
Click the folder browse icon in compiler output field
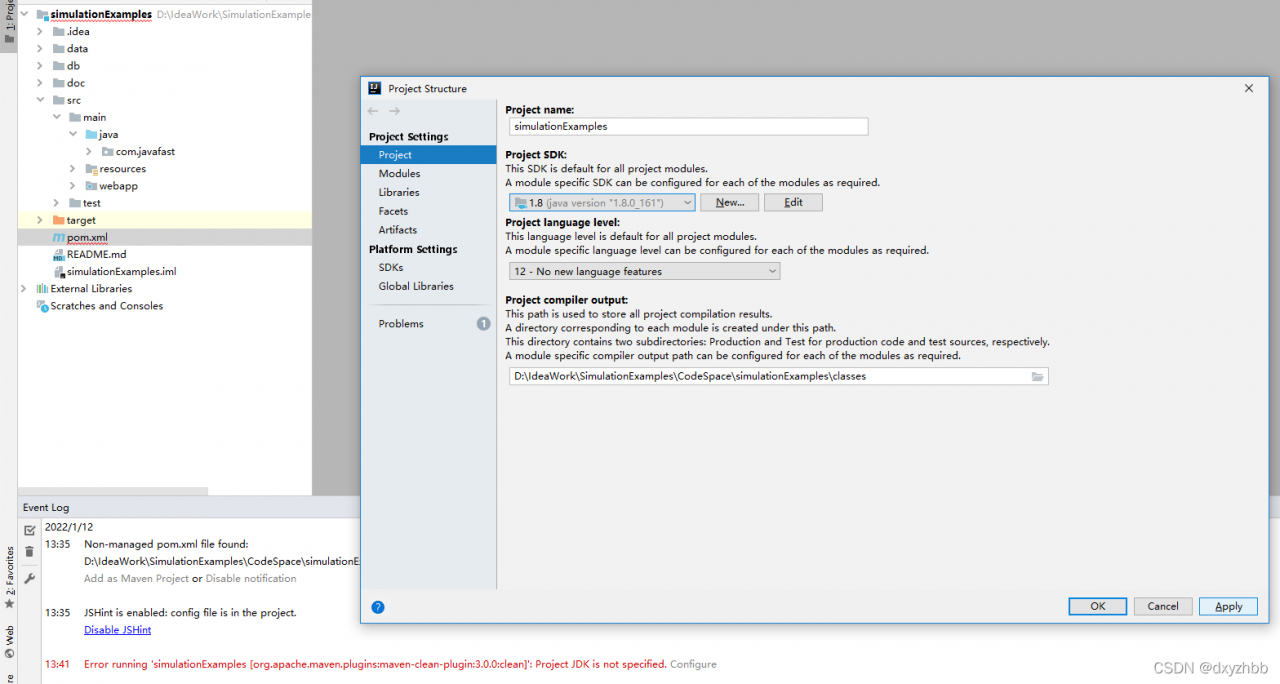pyautogui.click(x=1038, y=377)
